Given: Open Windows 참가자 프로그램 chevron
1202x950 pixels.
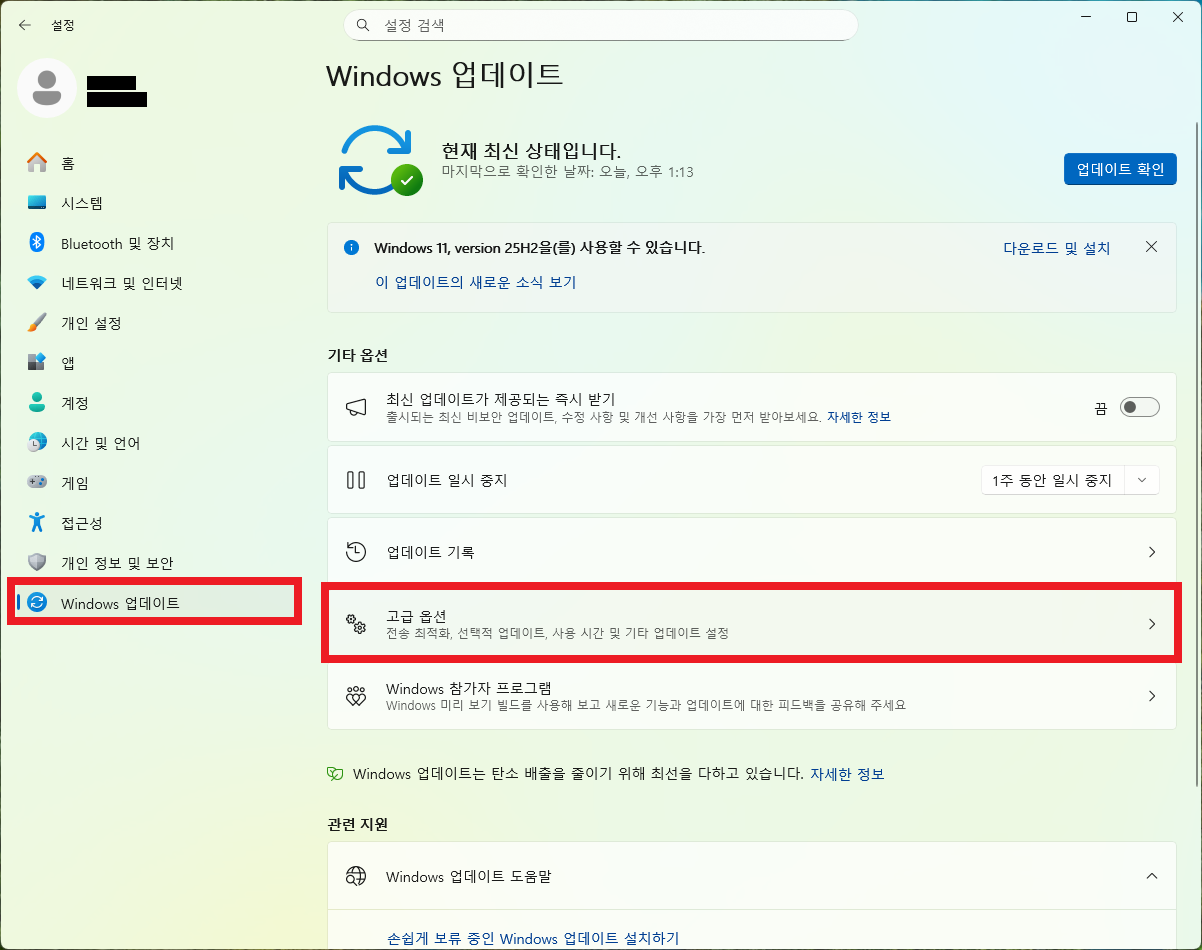Looking at the screenshot, I should coord(1152,696).
